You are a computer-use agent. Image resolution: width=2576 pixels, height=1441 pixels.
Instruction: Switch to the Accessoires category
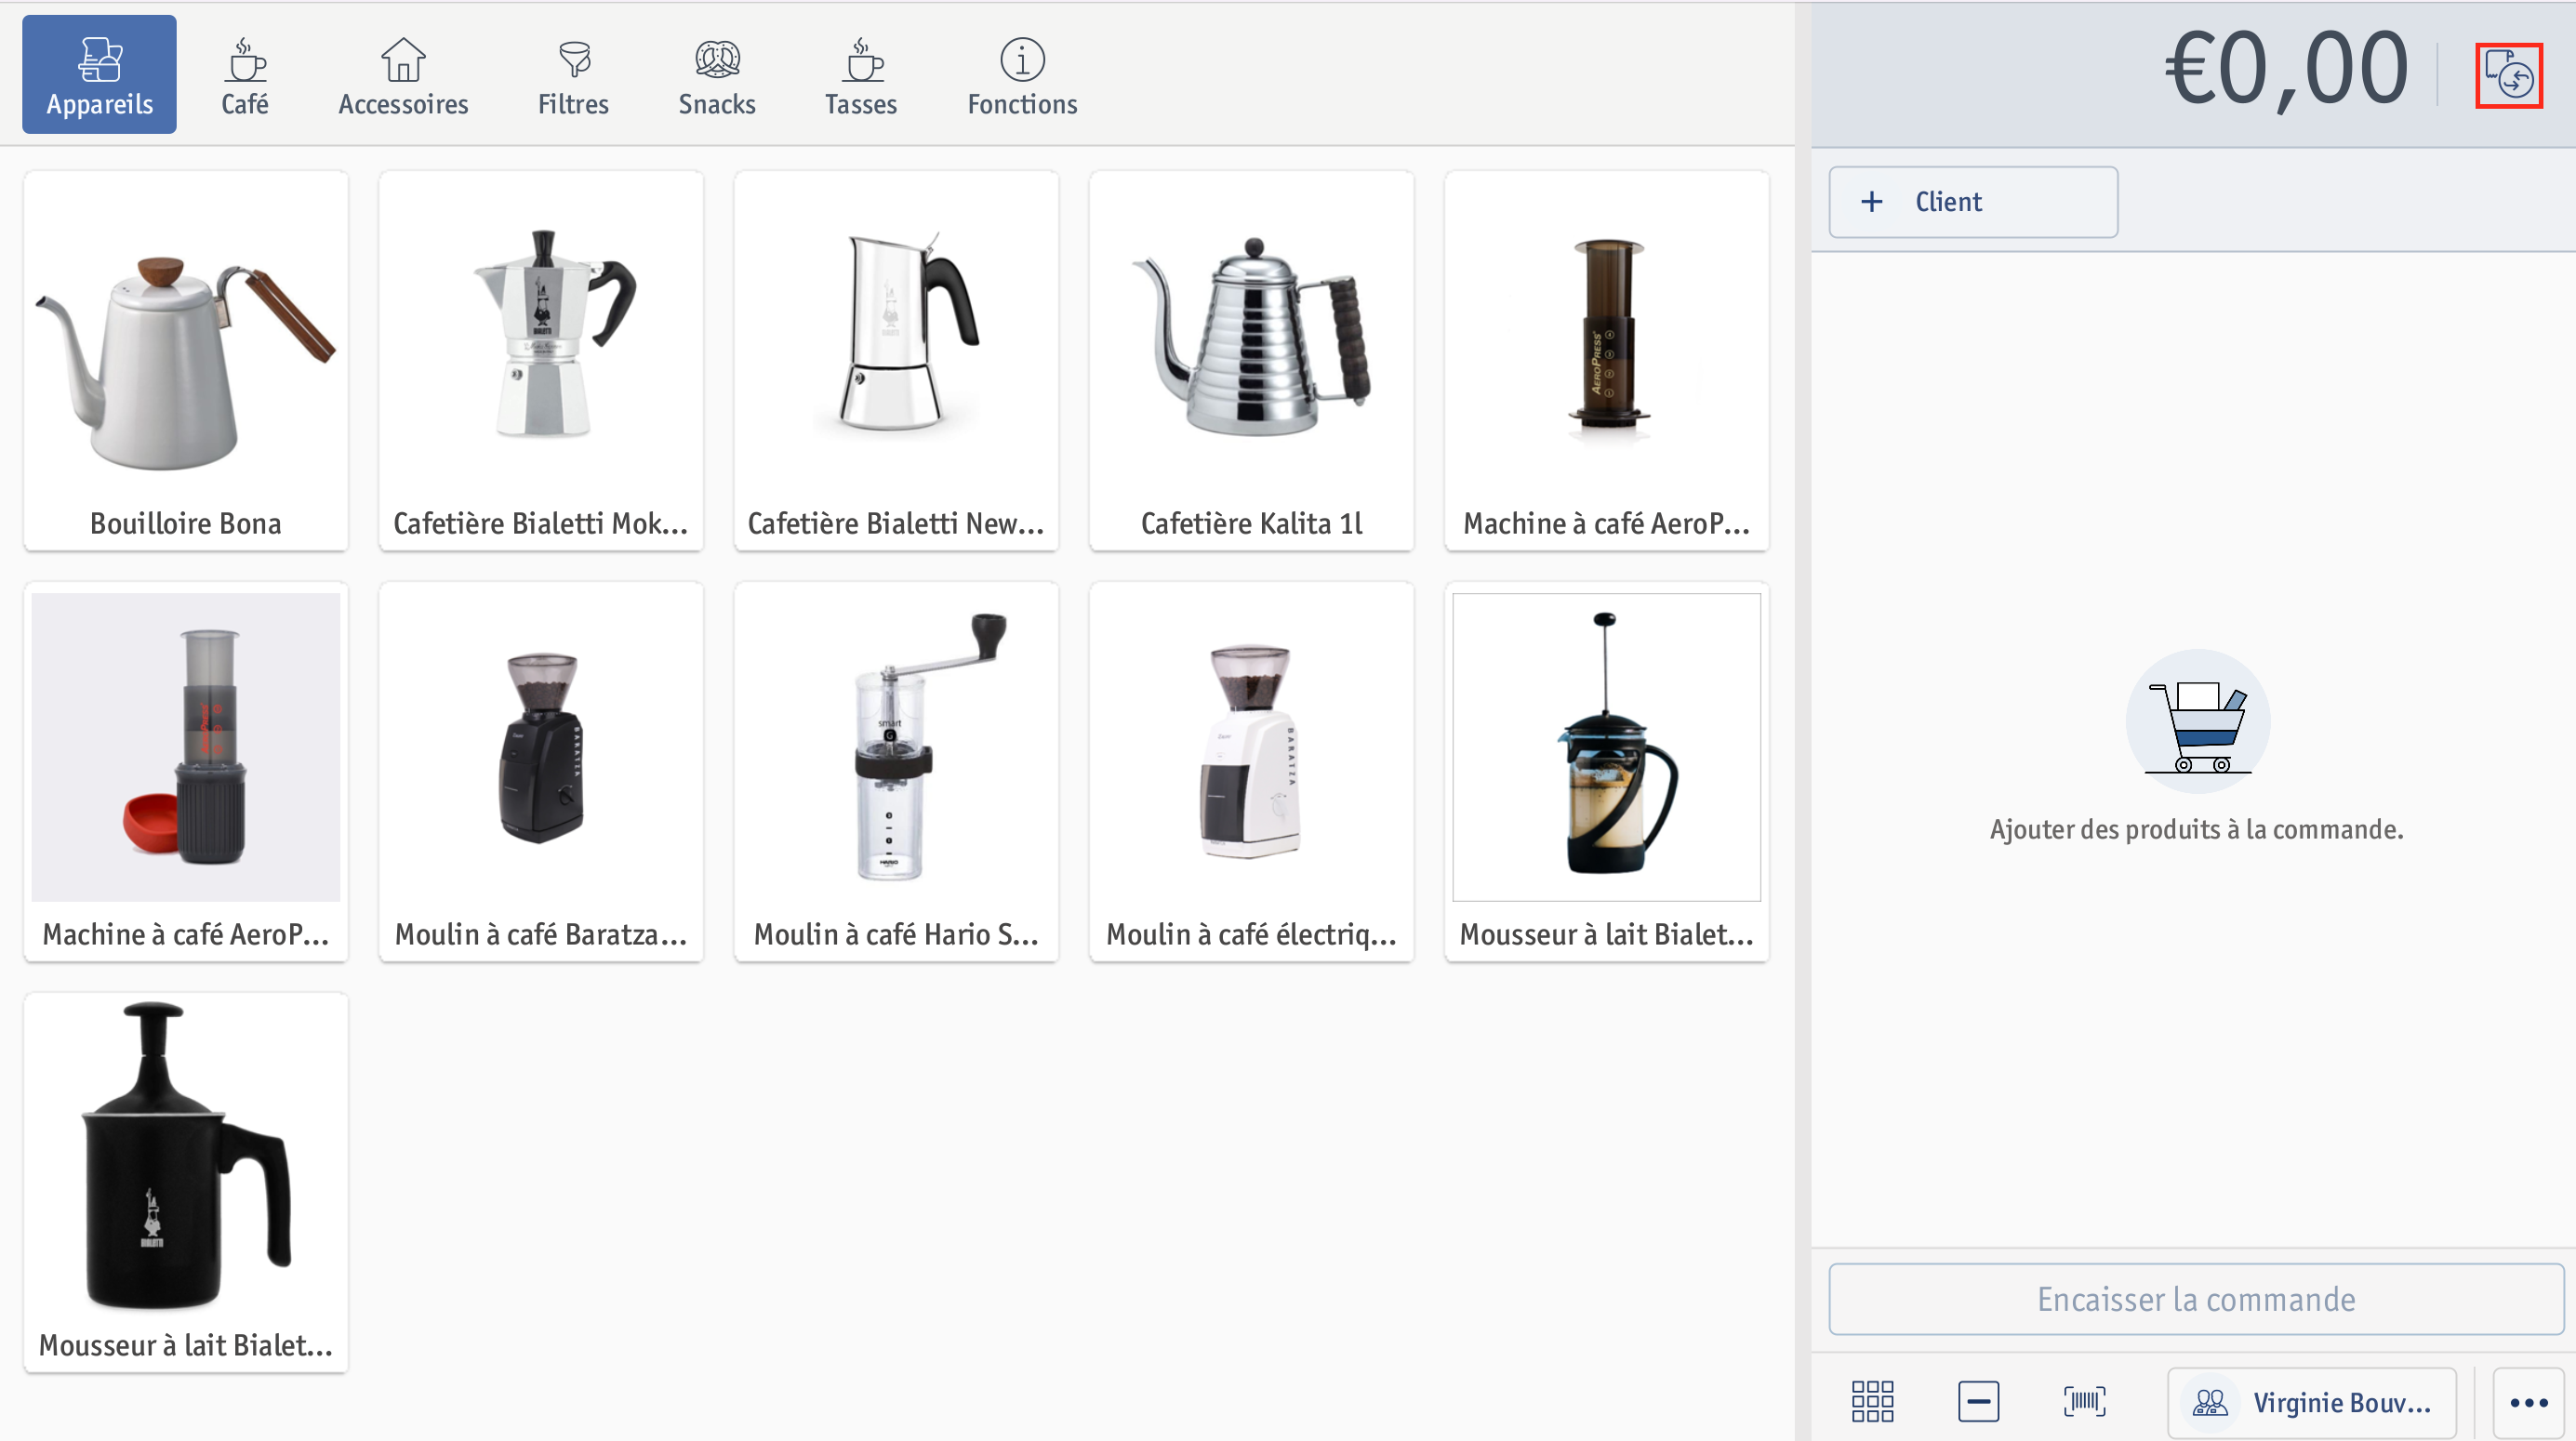coord(403,75)
